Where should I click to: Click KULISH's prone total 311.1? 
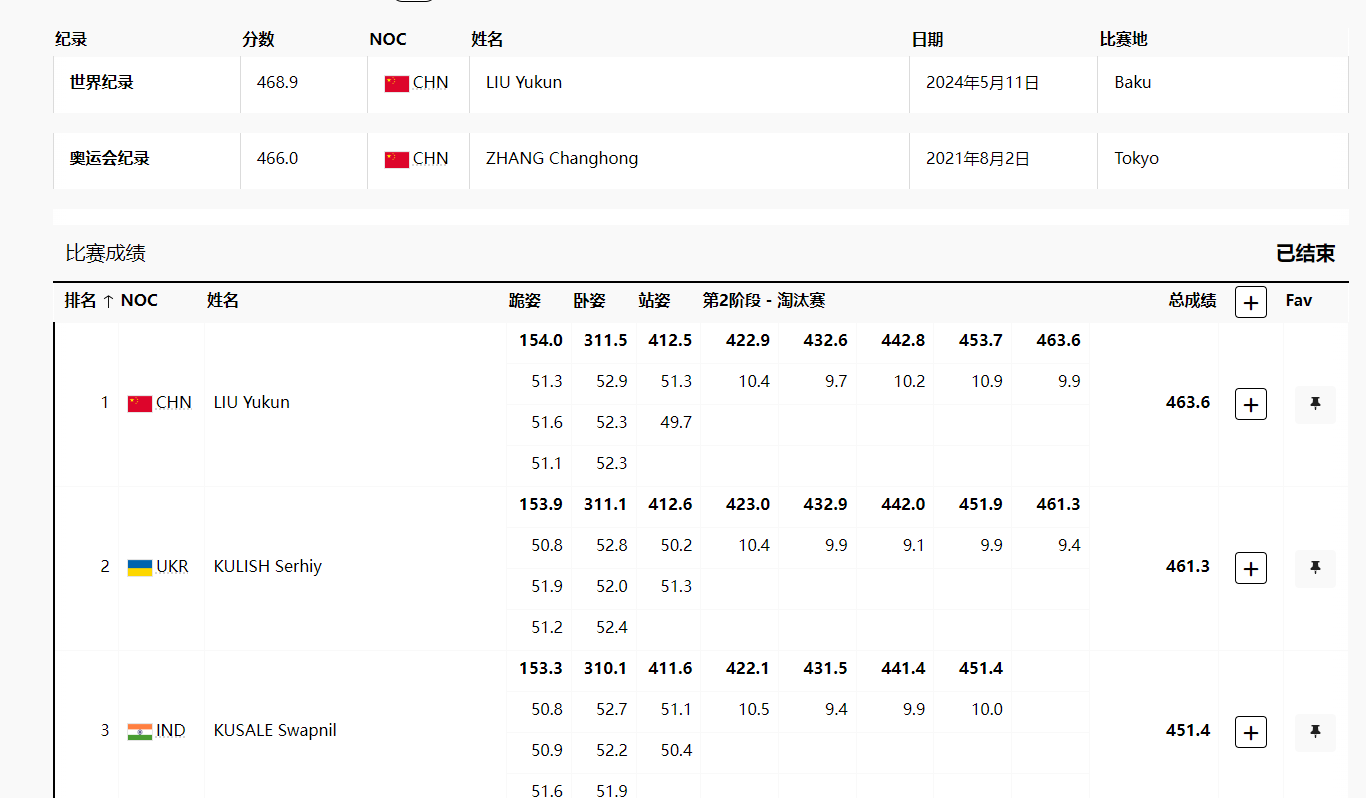coord(606,504)
